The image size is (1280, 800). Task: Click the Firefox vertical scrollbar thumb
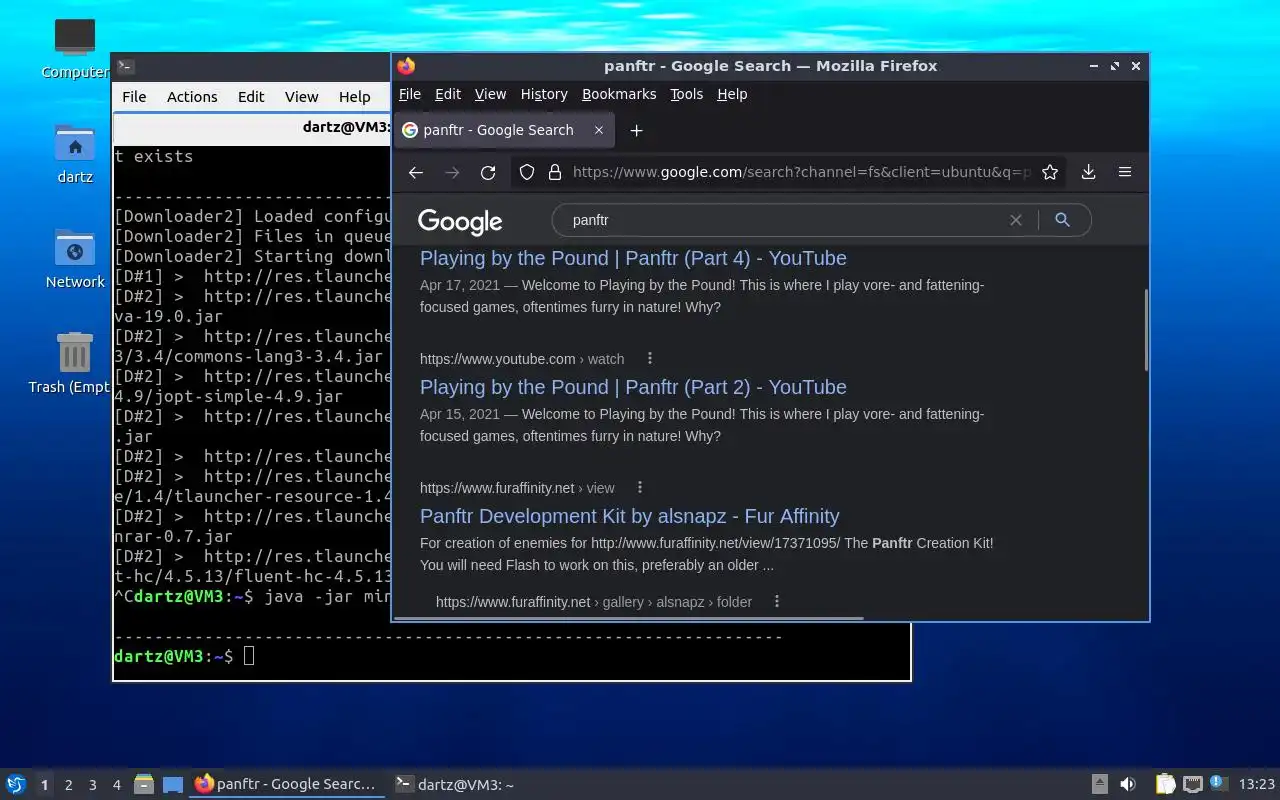click(x=1146, y=330)
